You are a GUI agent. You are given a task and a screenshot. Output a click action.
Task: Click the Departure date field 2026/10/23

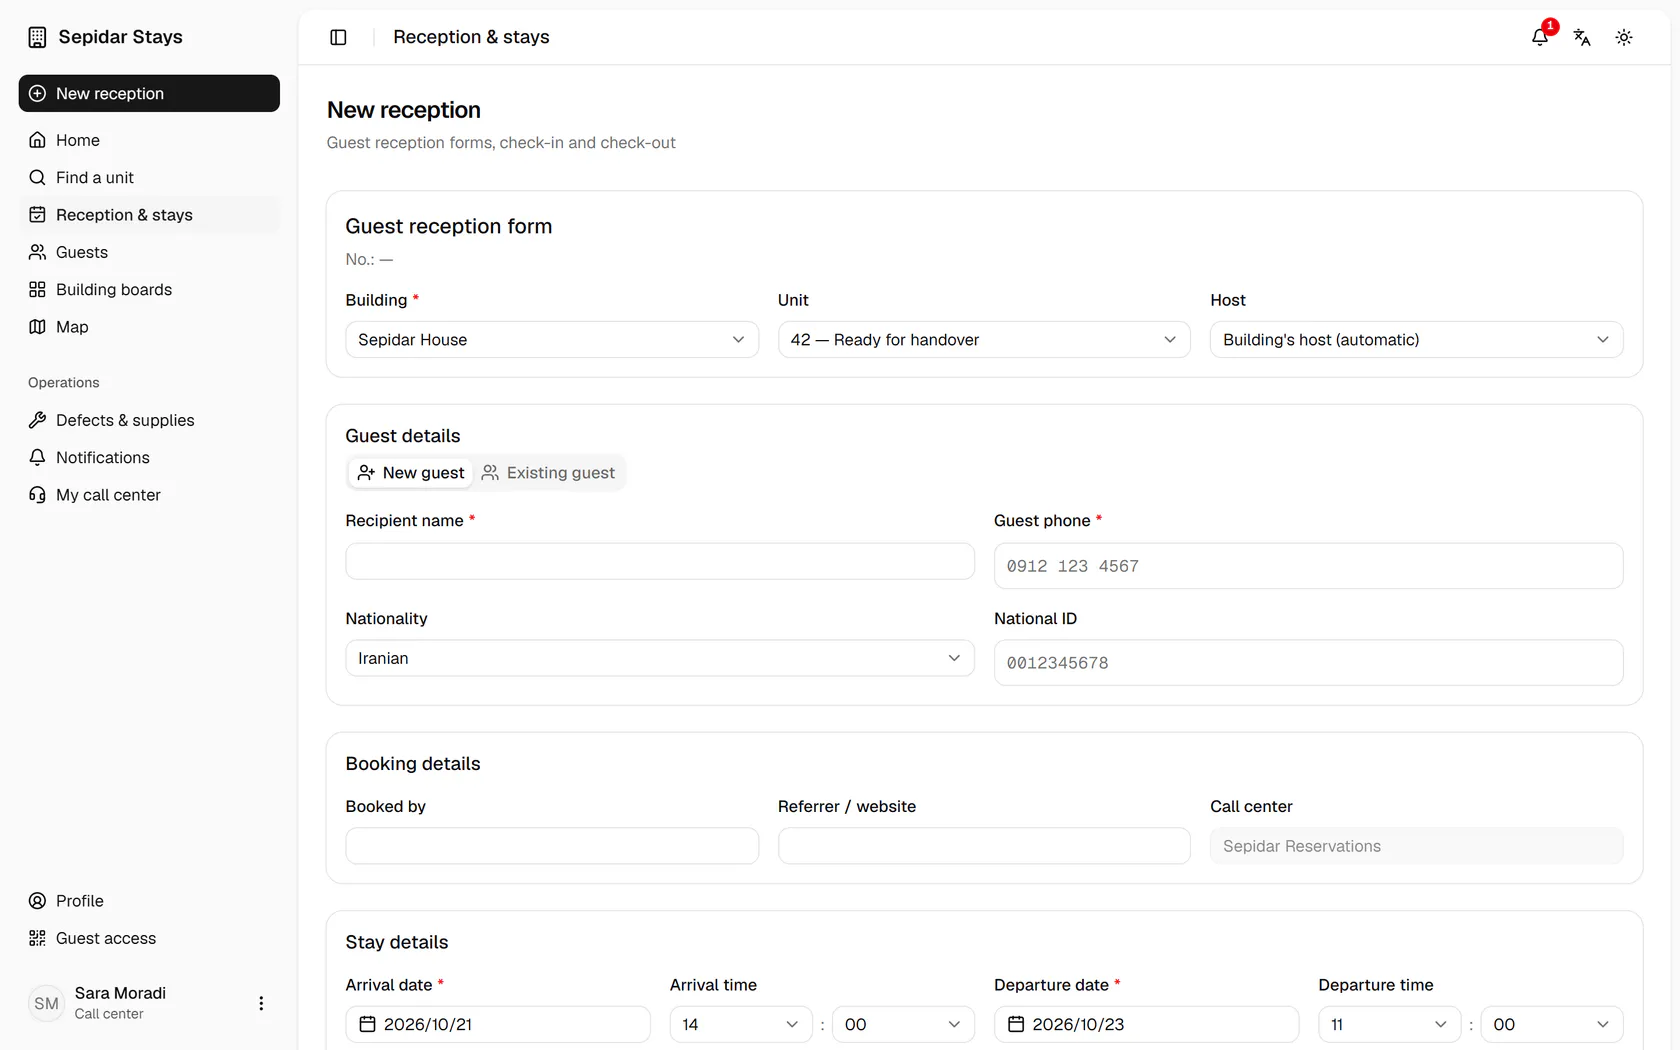[1146, 1024]
